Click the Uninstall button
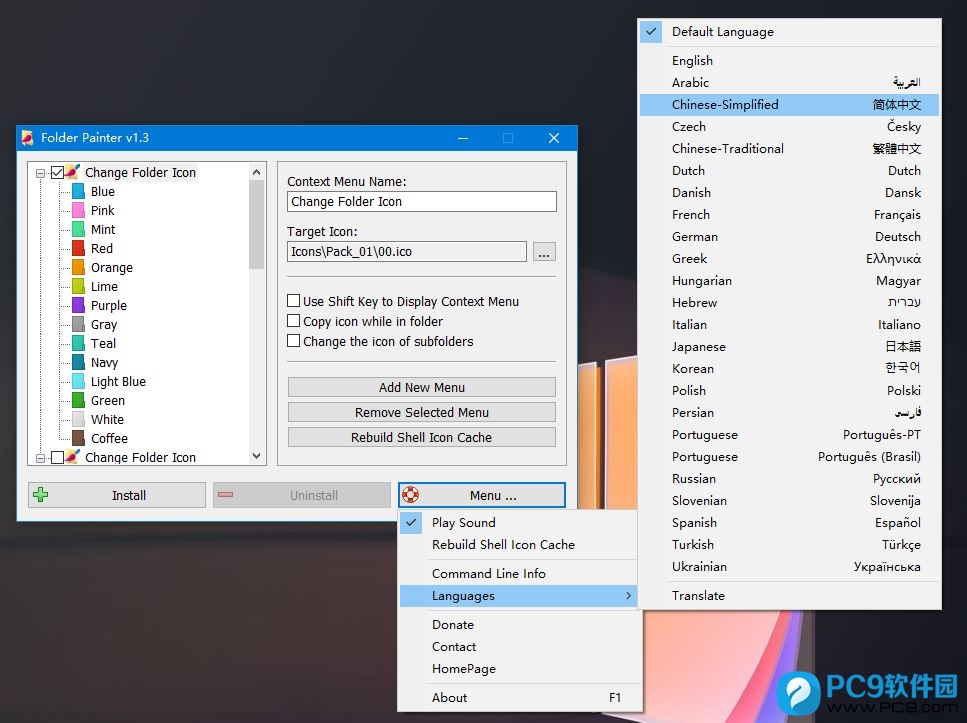Screen dimensions: 967x723 [302, 495]
